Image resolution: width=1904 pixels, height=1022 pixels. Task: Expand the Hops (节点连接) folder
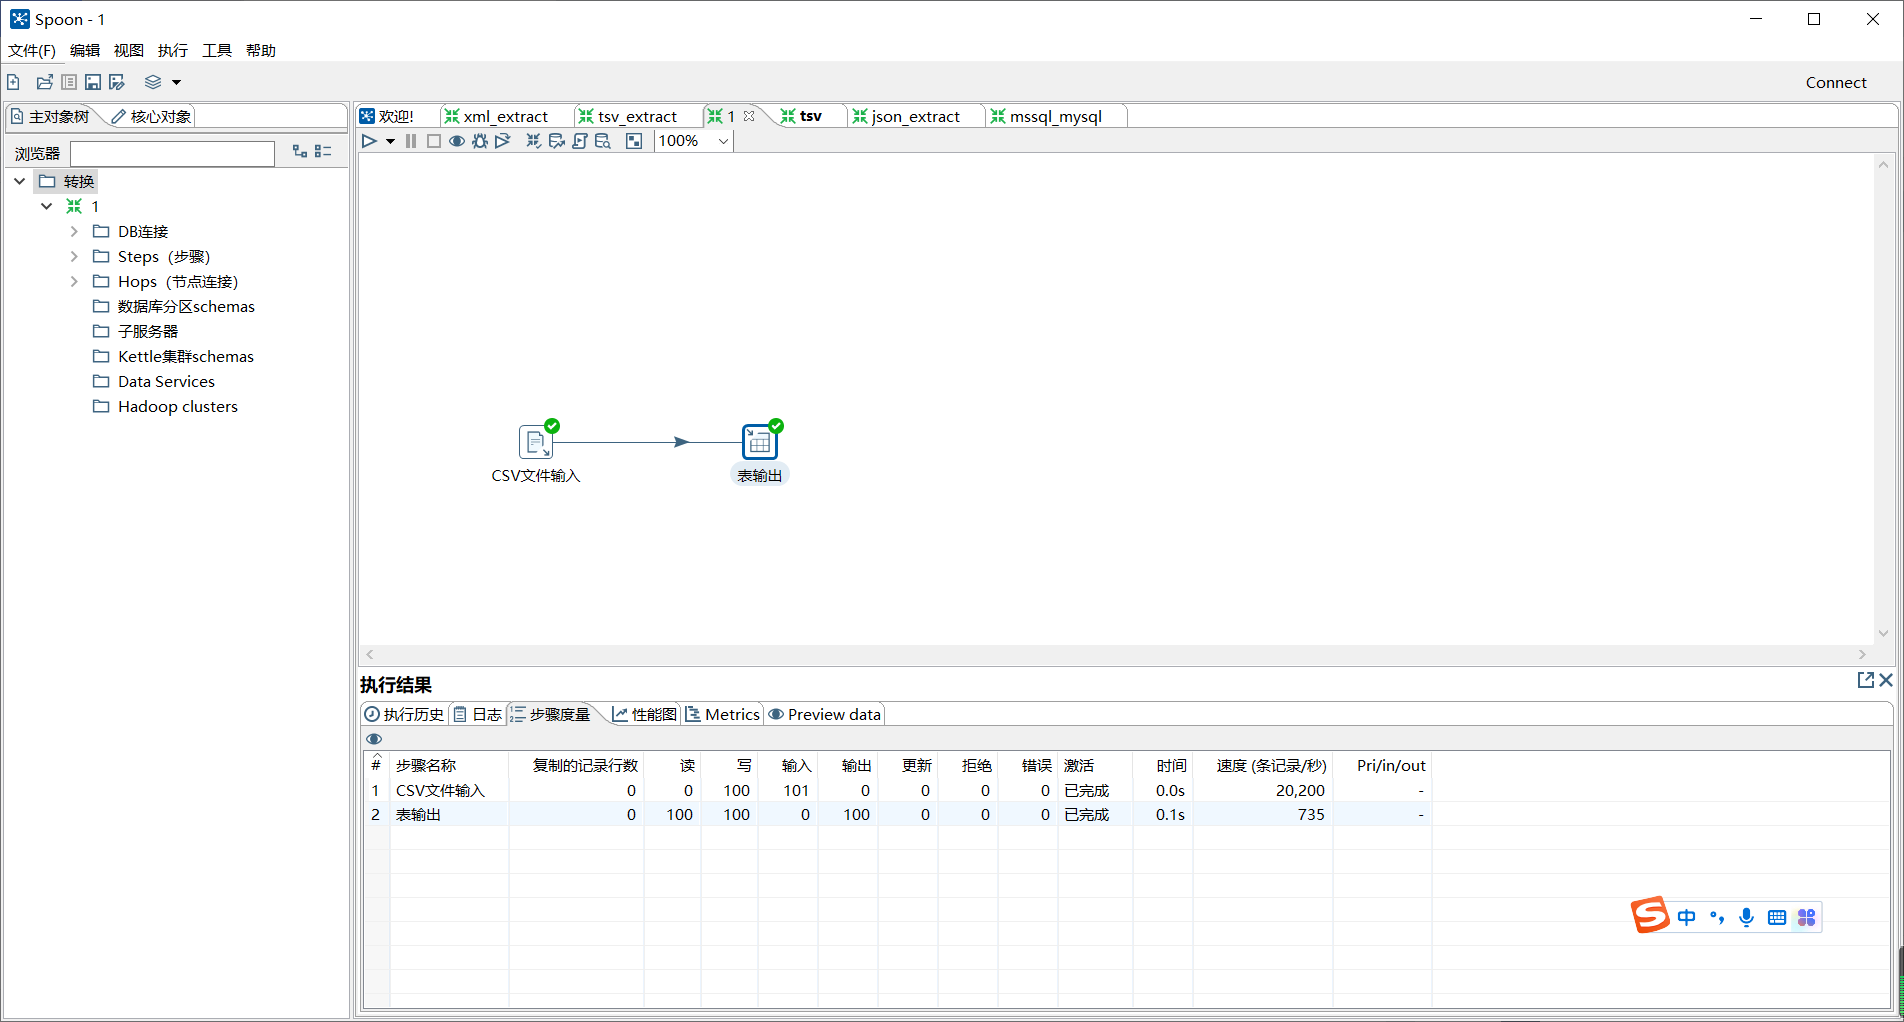74,281
